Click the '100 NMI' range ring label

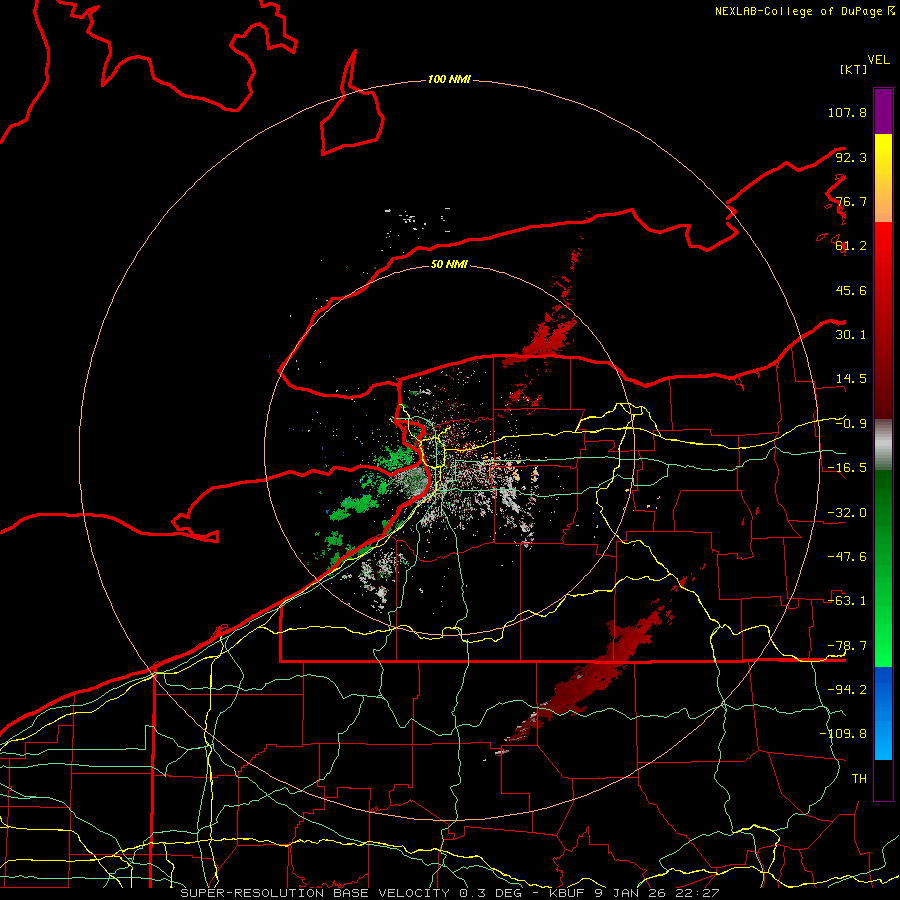(x=449, y=79)
